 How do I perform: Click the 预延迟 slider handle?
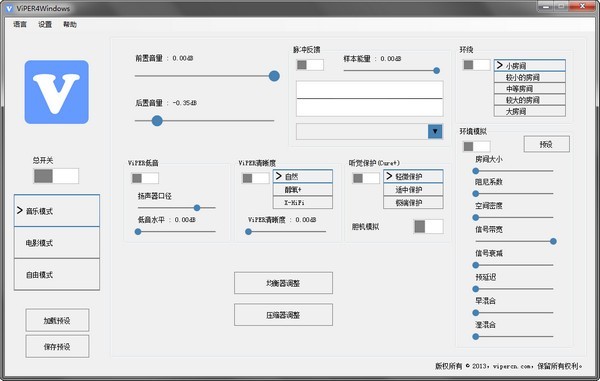[476, 289]
